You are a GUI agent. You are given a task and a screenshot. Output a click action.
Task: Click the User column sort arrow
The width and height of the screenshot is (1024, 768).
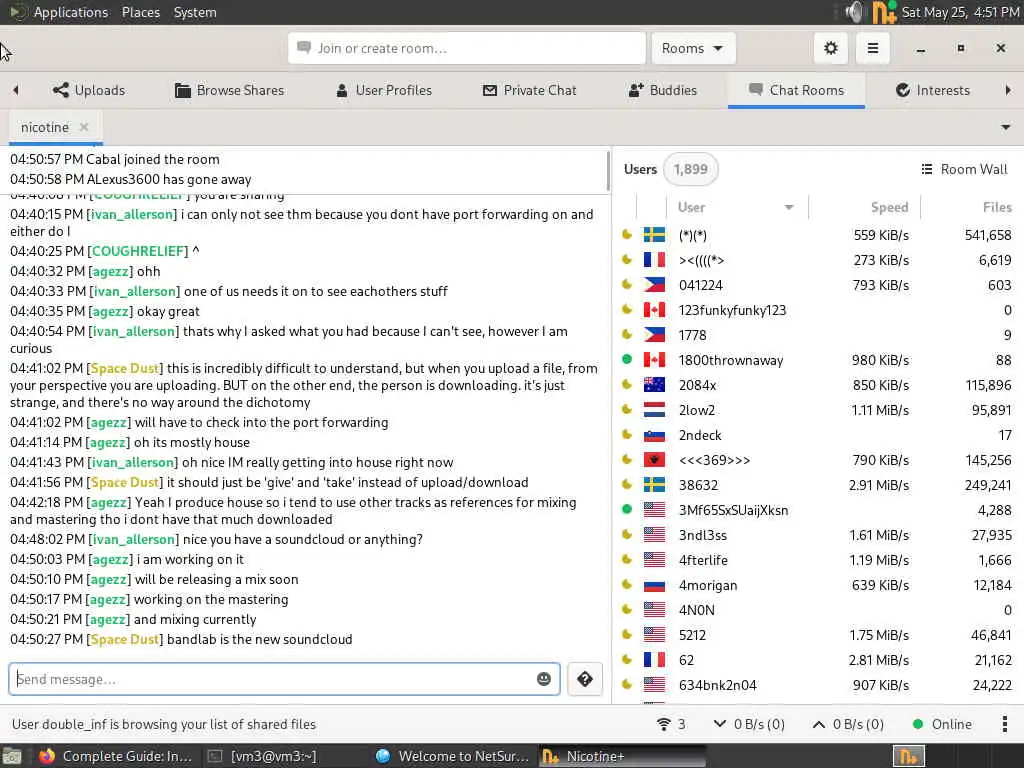[788, 208]
